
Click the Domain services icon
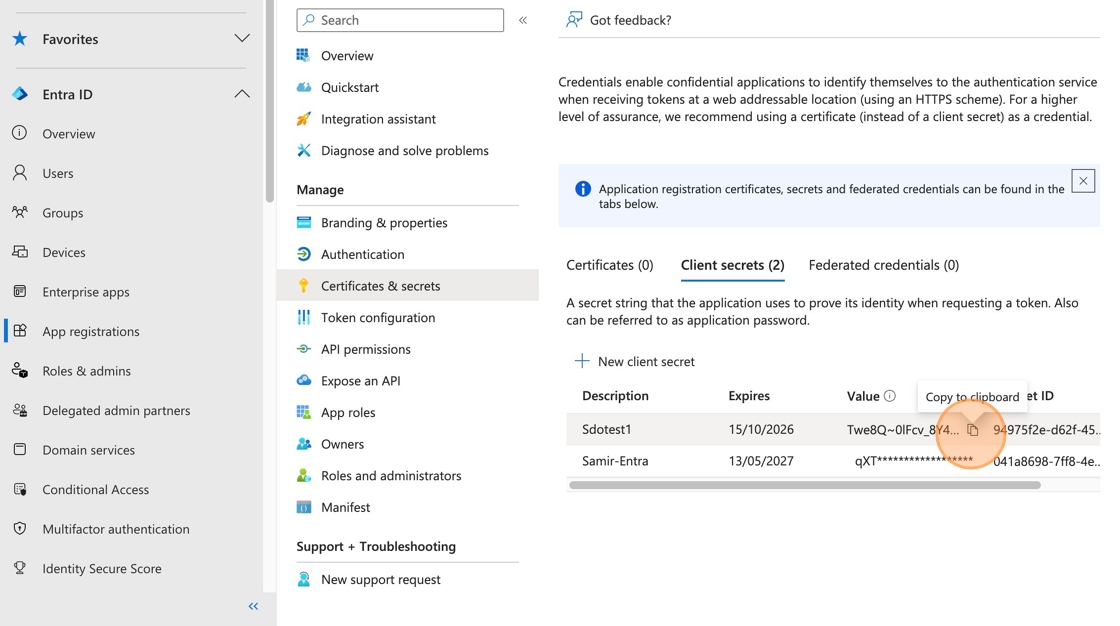[20, 449]
